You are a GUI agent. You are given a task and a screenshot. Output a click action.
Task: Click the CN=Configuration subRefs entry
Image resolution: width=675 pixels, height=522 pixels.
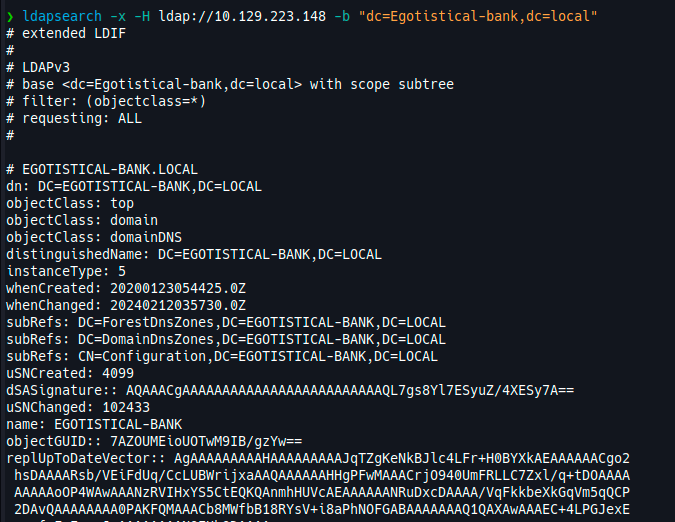click(x=222, y=356)
